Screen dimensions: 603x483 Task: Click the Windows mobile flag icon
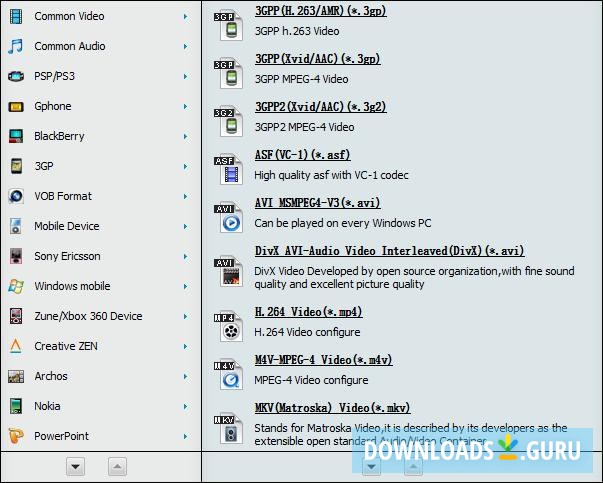tap(16, 286)
